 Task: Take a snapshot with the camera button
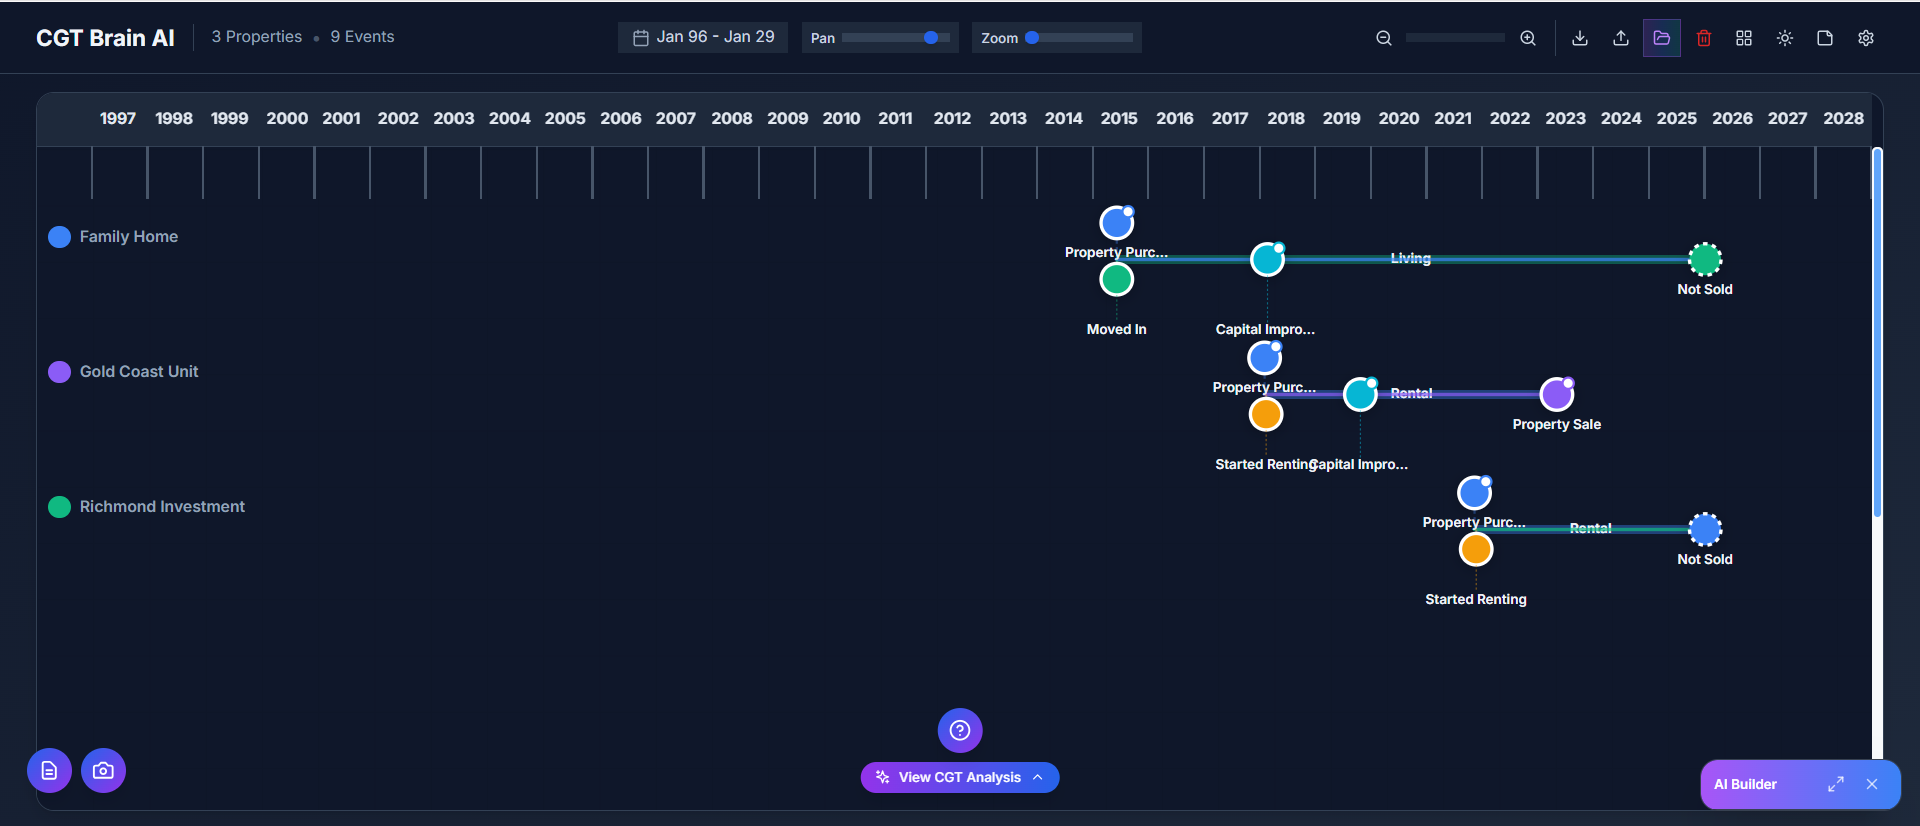103,771
